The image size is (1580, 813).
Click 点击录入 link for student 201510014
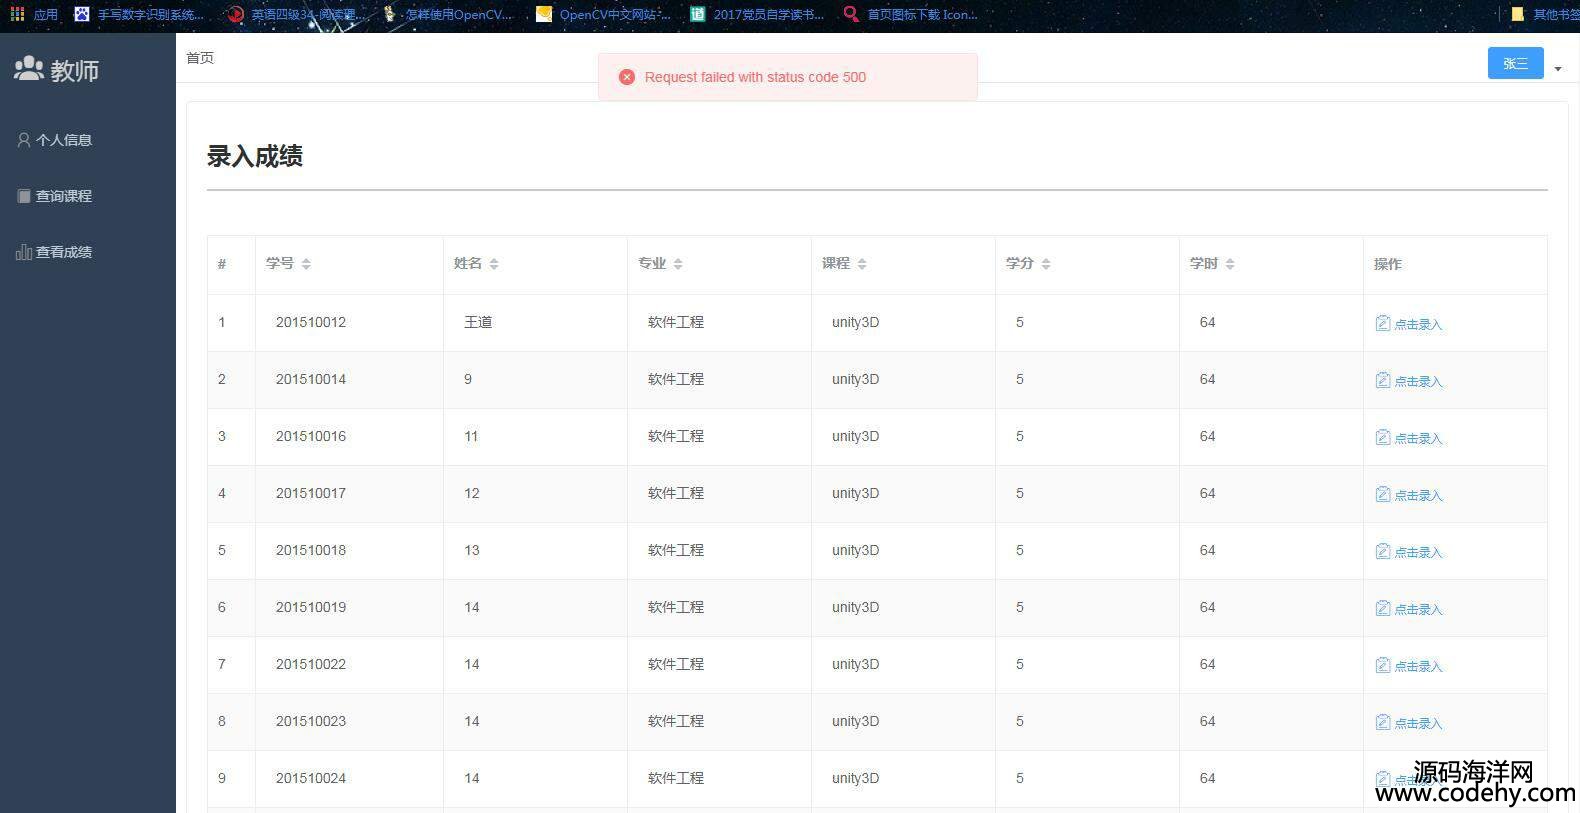(x=1418, y=381)
